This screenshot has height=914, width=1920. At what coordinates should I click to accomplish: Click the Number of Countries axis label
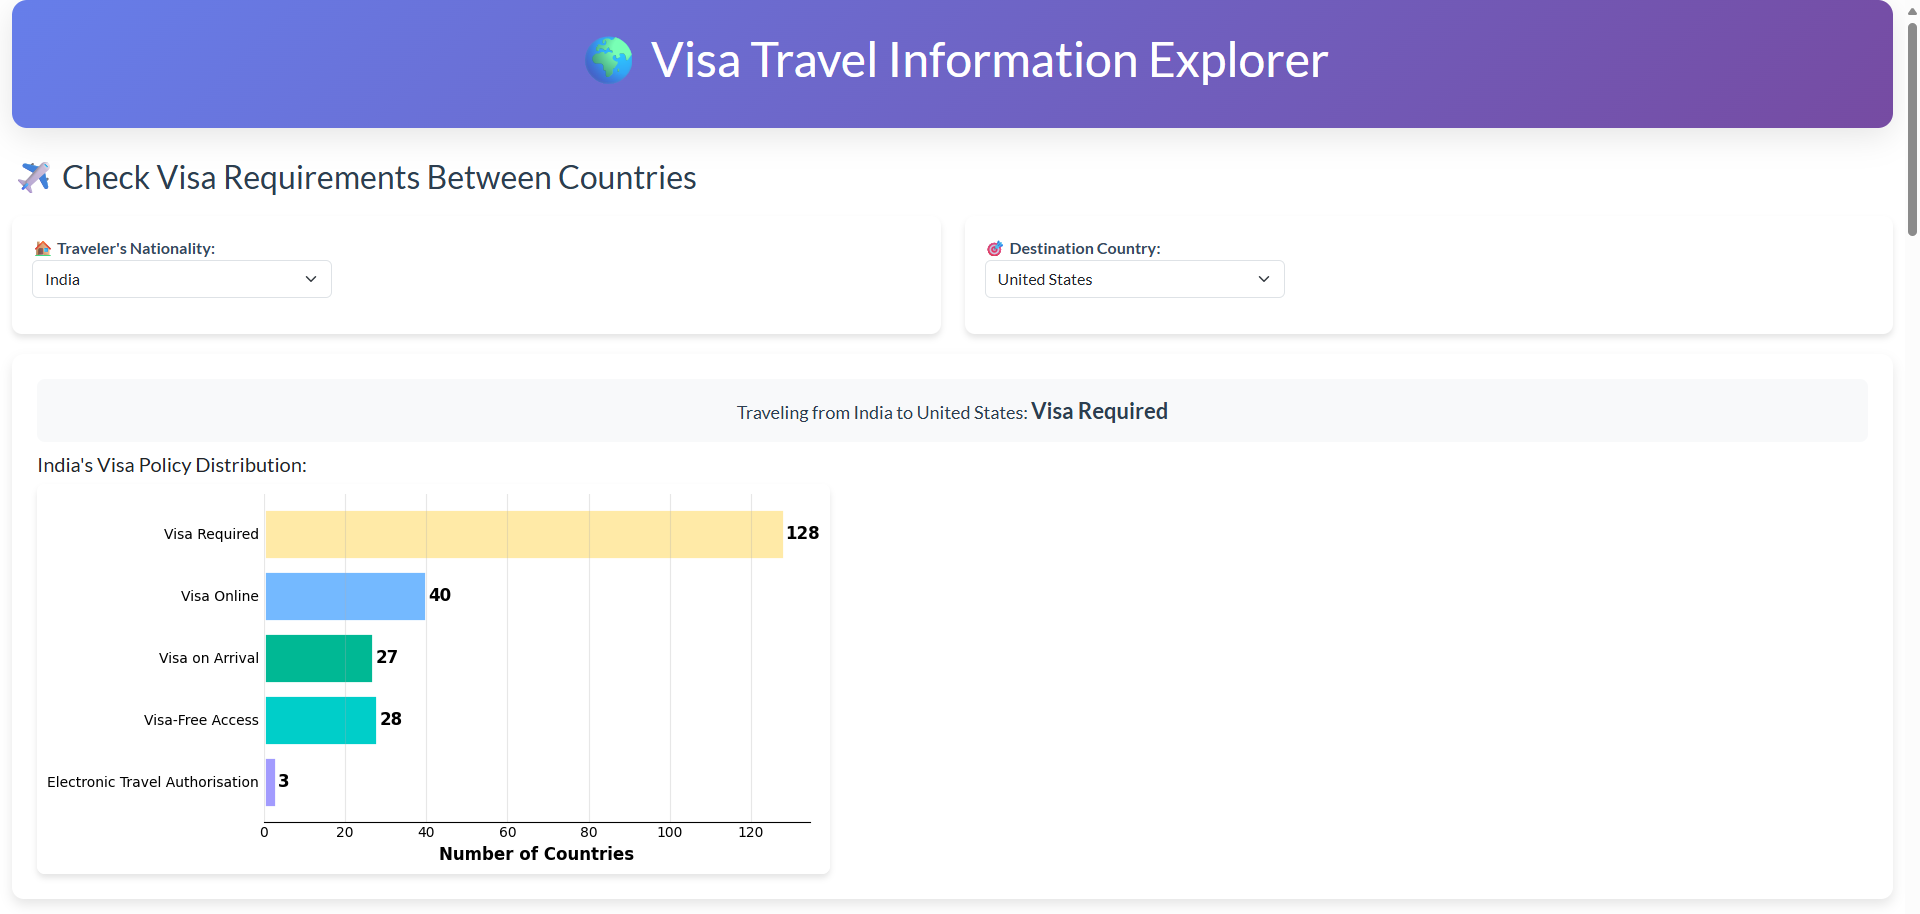pos(536,853)
